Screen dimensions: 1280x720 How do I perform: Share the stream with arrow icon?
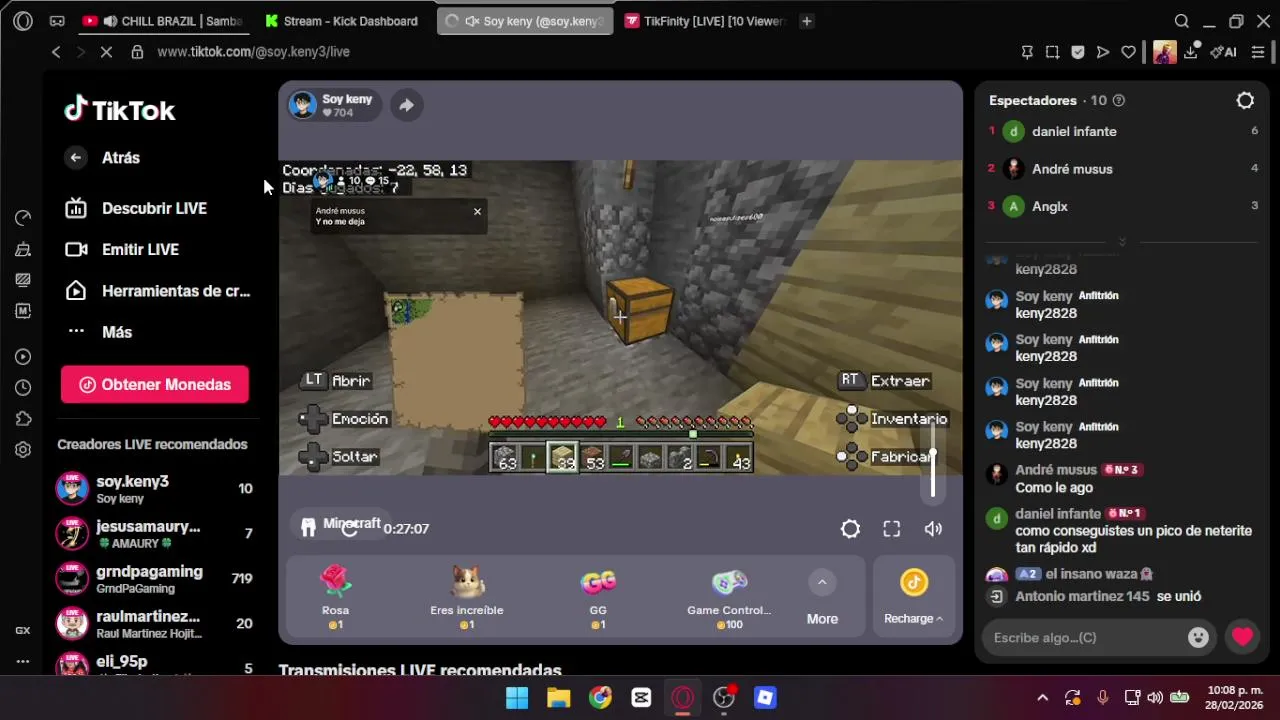point(406,105)
